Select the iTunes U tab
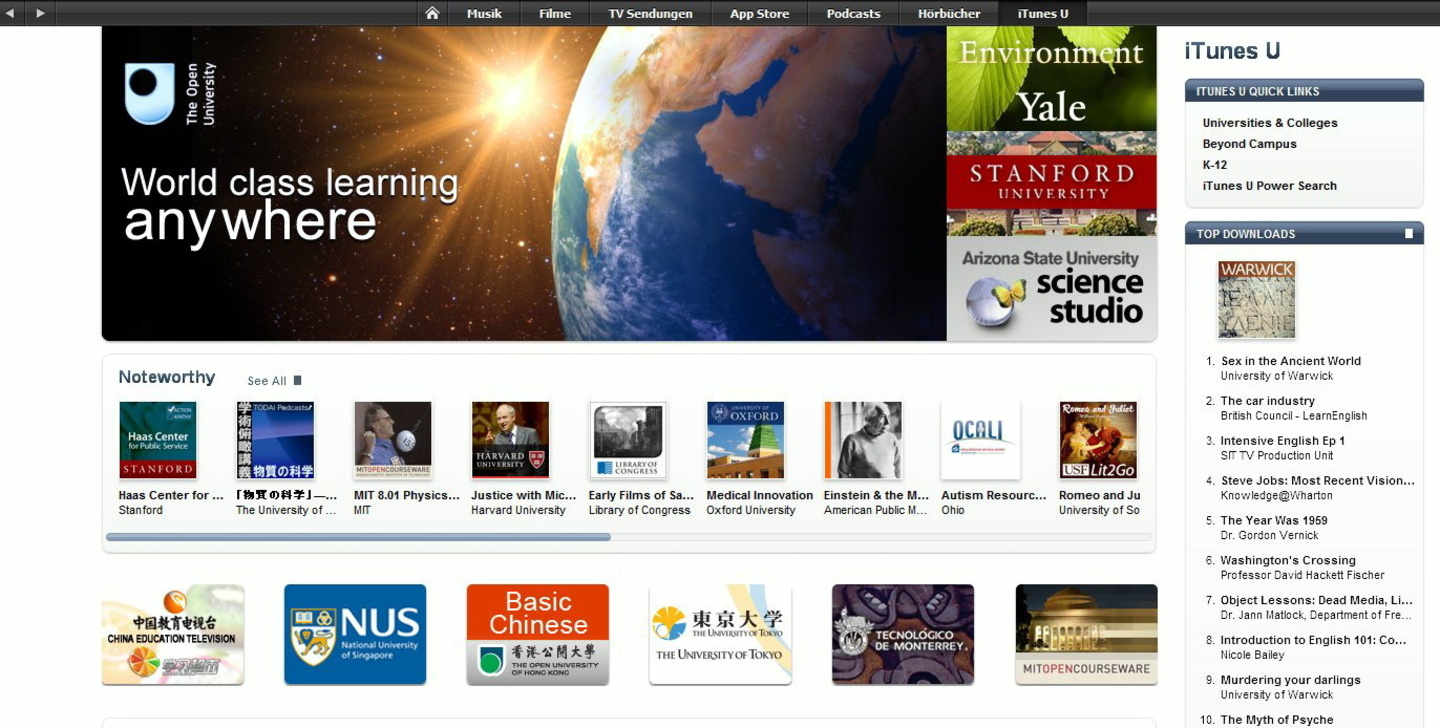 1042,13
